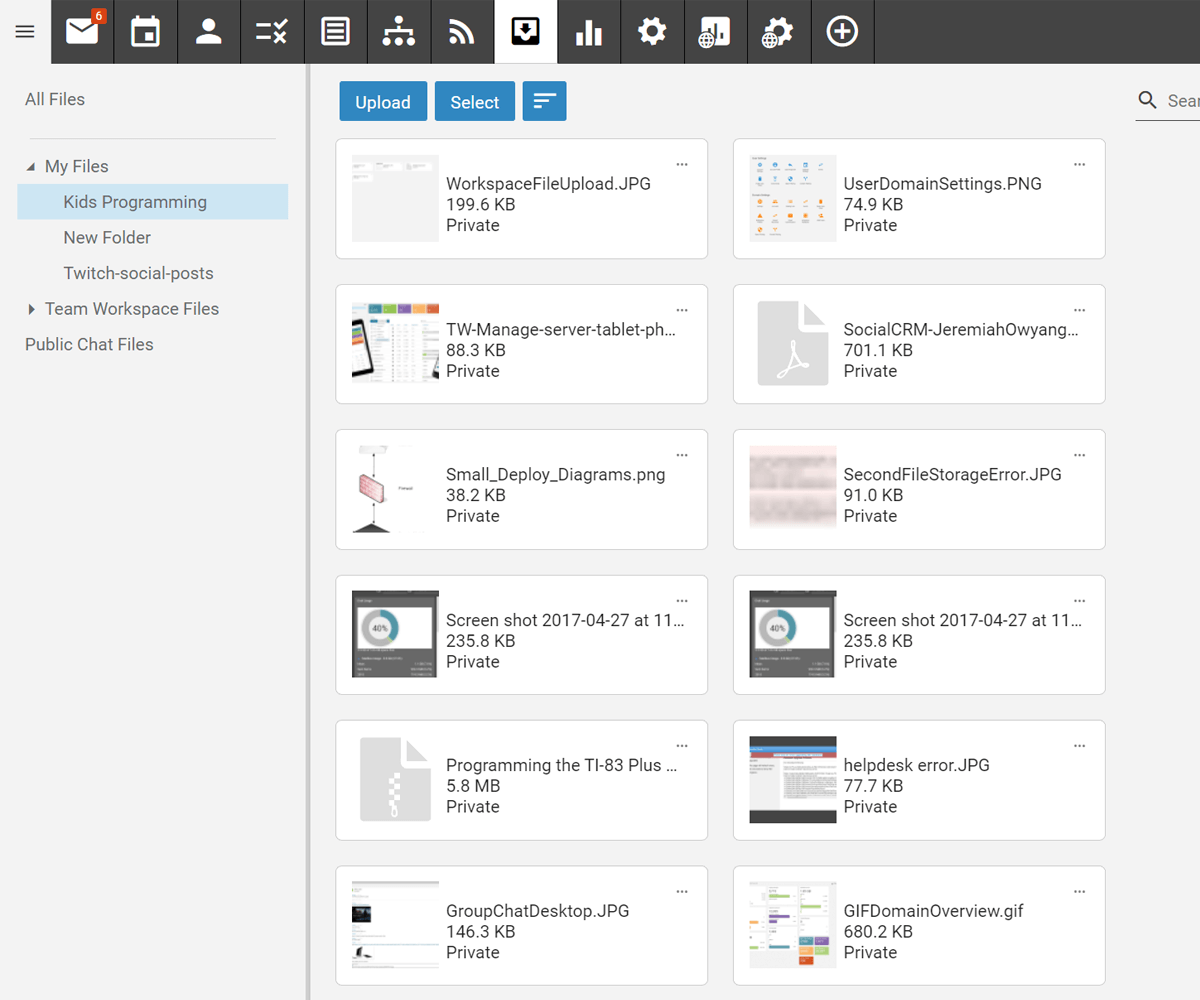Screen dimensions: 1200x1000
Task: Click the SecondFileStorageError.JPG thumbnail
Action: [793, 487]
